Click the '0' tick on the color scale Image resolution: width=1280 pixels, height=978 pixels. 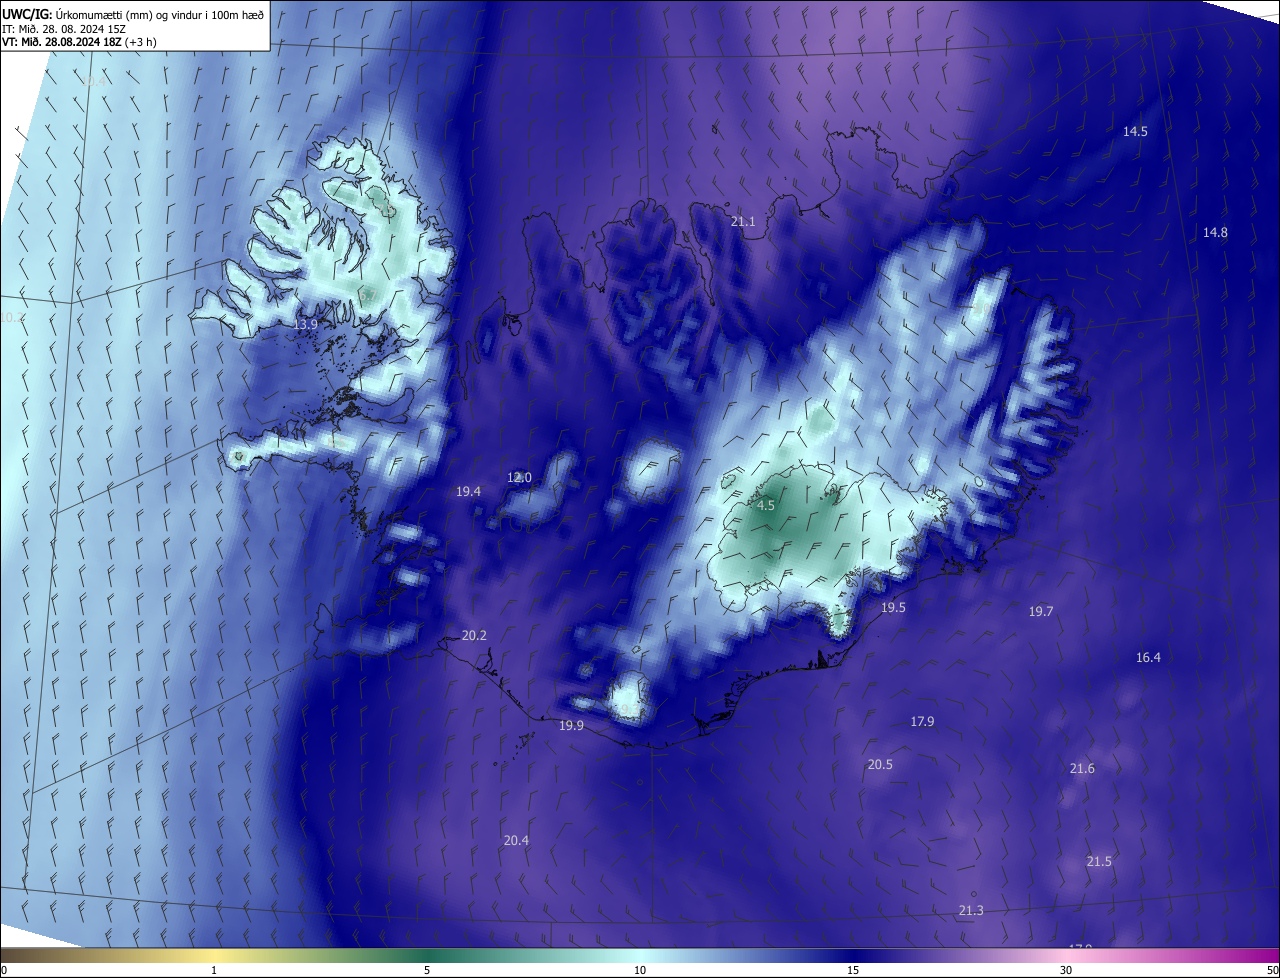[x=4, y=970]
